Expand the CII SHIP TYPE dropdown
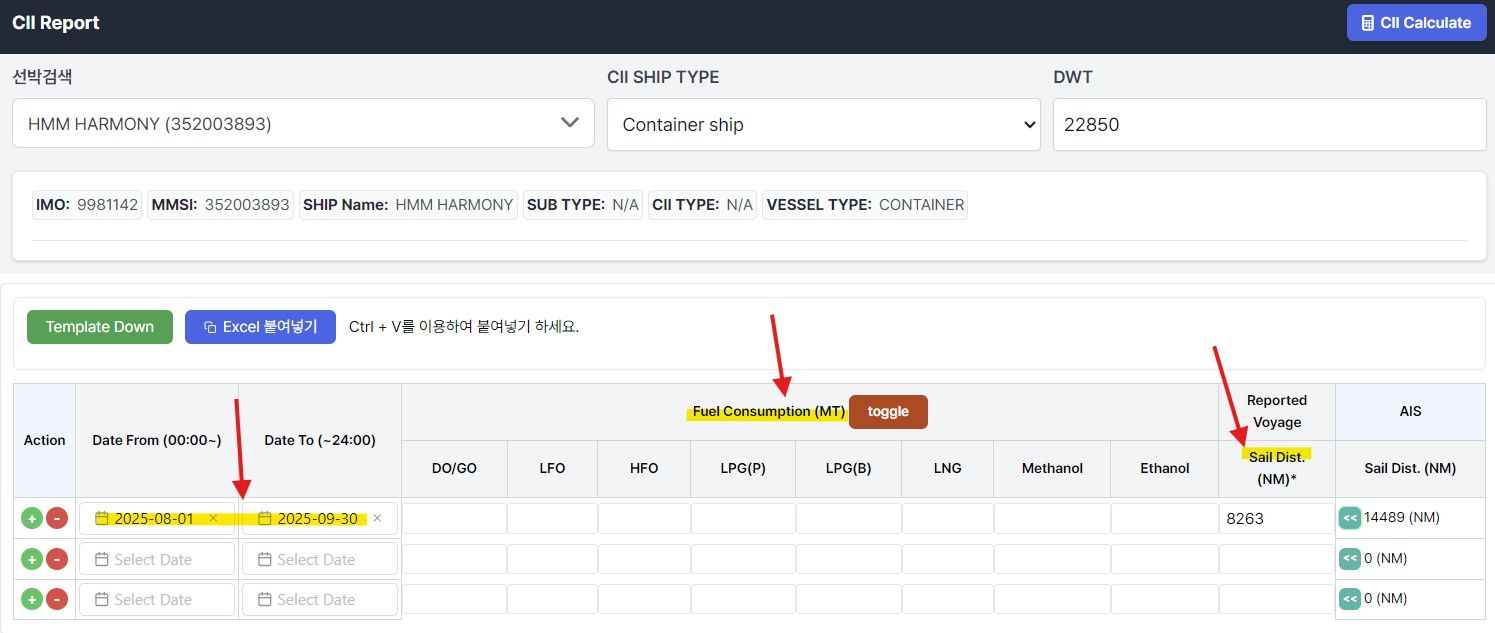The height and width of the screenshot is (633, 1495). (823, 125)
